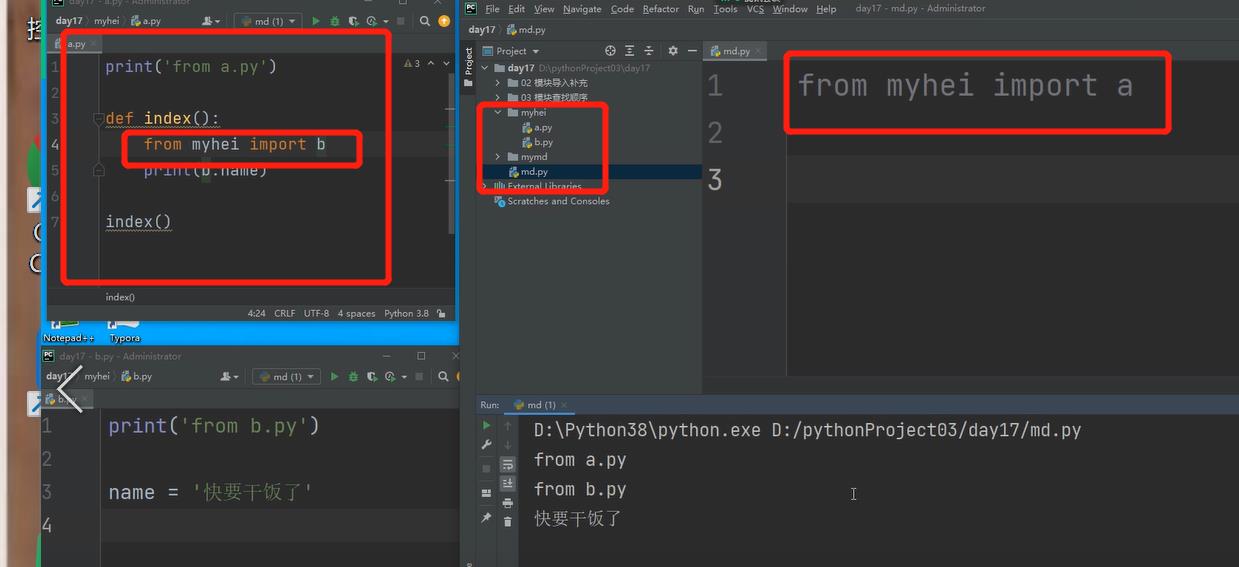1239x567 pixels.
Task: Click index() breadcrumb in a.py window
Action: click(x=120, y=297)
